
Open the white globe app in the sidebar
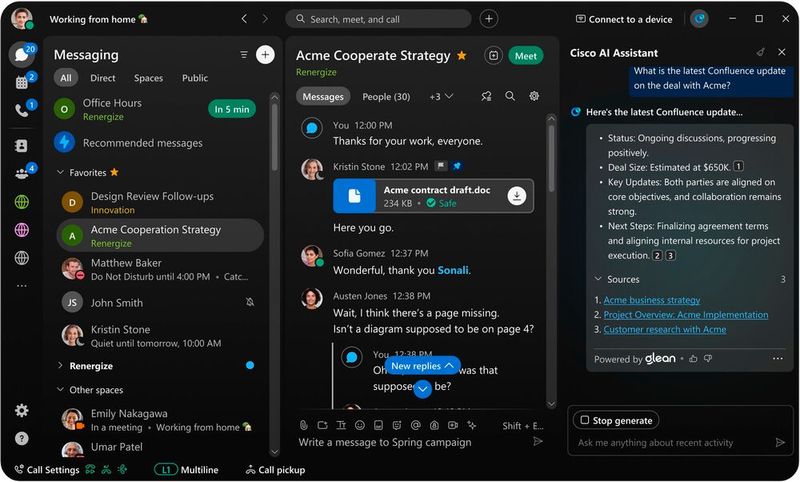pyautogui.click(x=21, y=258)
